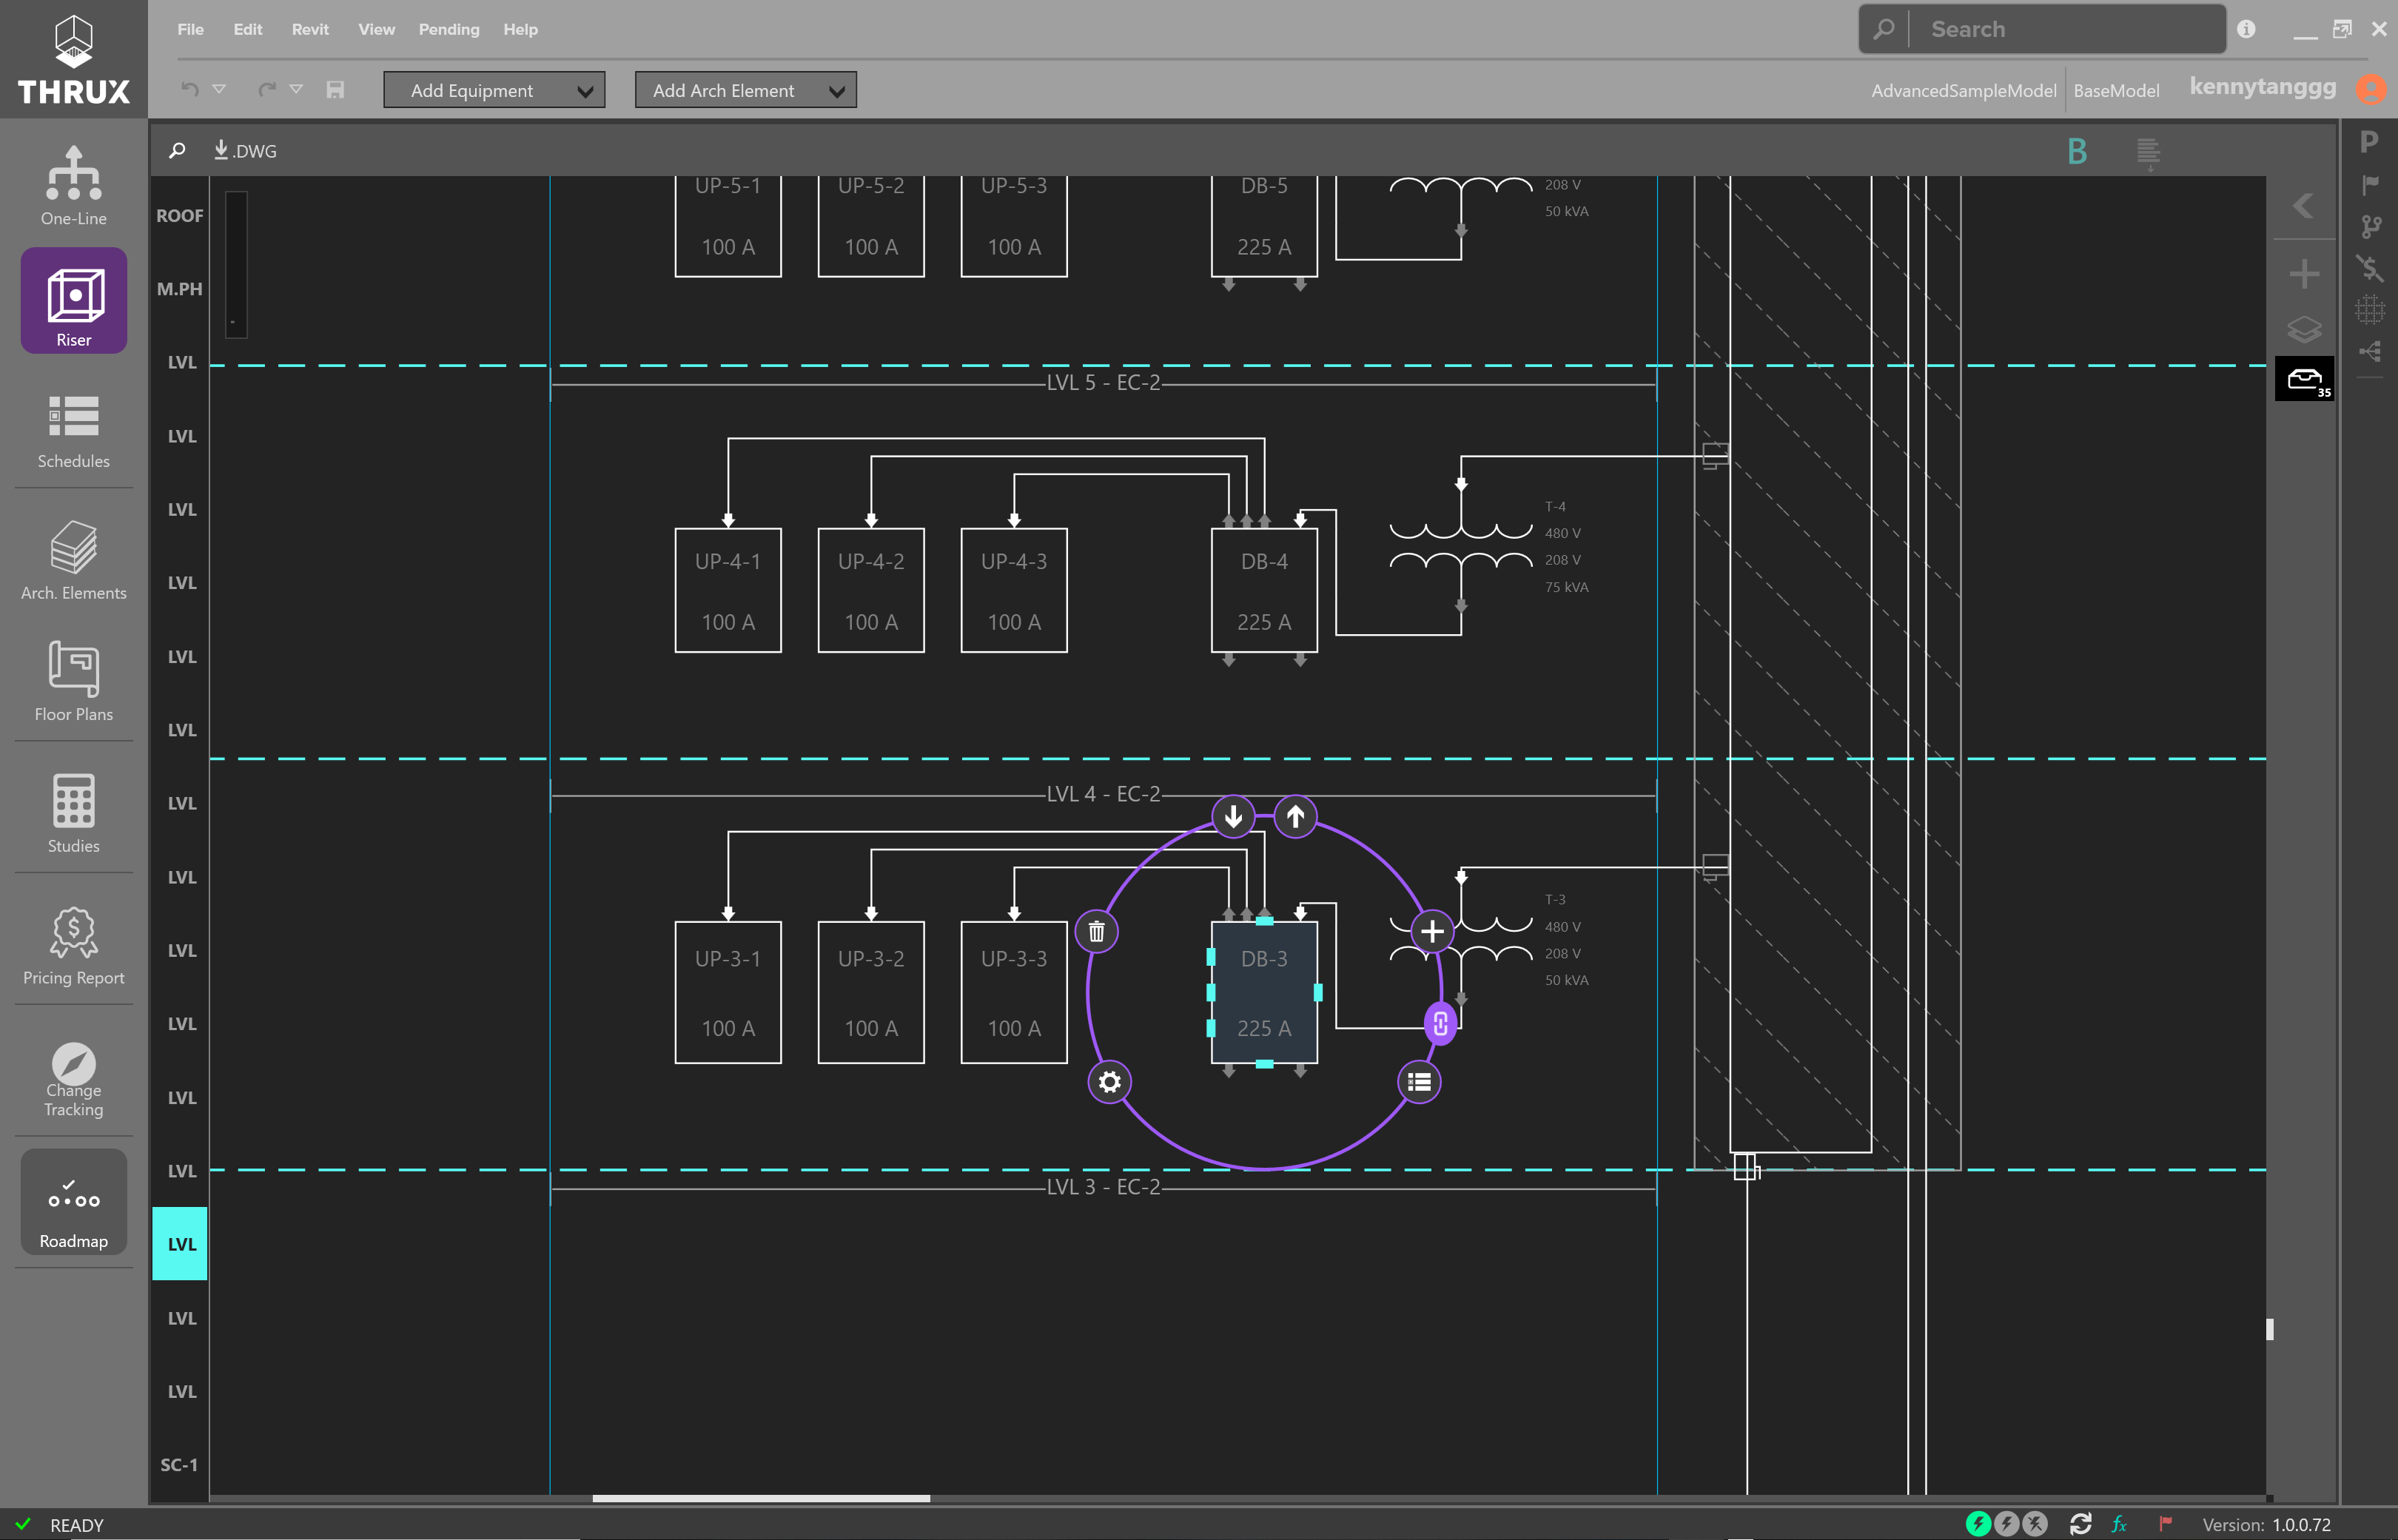Select the highlighted cyan LVL row
This screenshot has height=1540, width=2398.
point(180,1244)
